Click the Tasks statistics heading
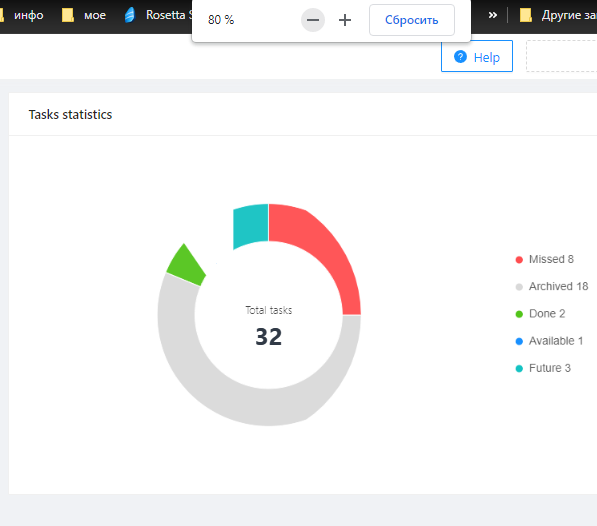Image resolution: width=597 pixels, height=526 pixels. pos(70,115)
